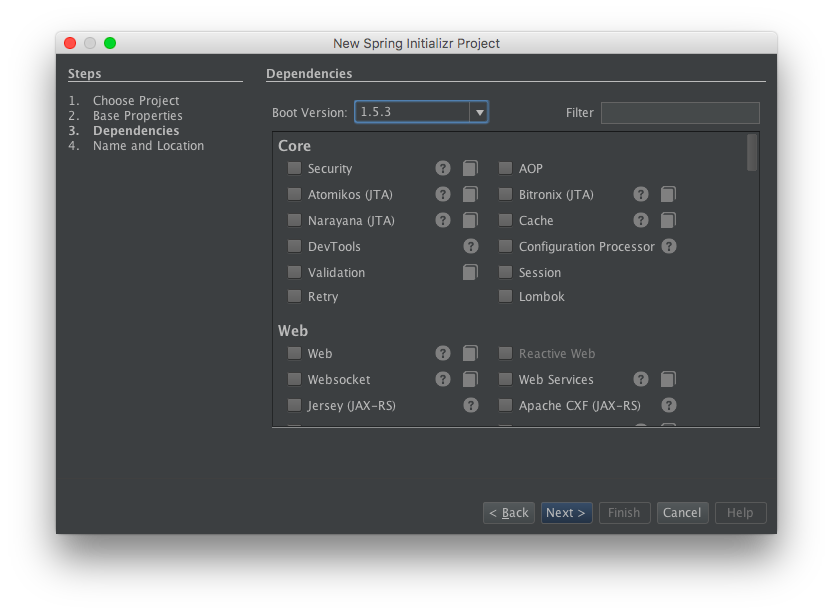Click the Core section heading
This screenshot has height=614, width=833.
click(x=294, y=146)
